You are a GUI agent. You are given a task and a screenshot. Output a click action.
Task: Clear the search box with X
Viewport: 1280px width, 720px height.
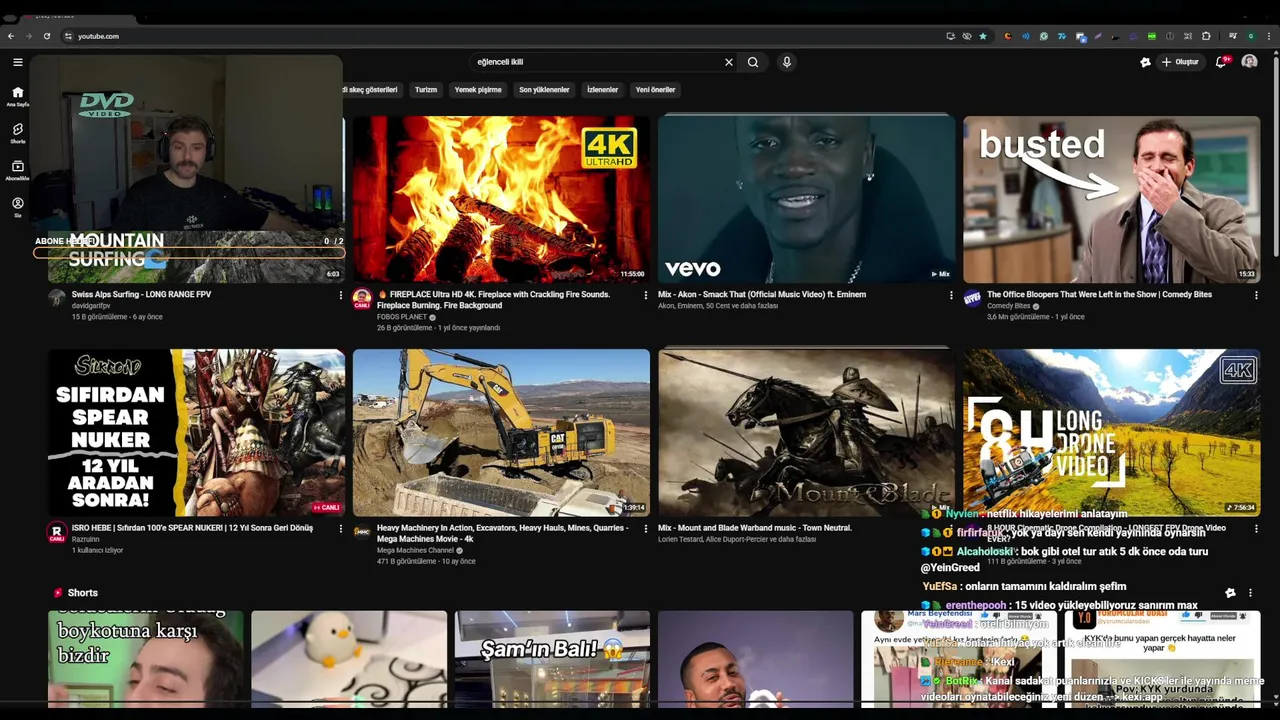click(x=729, y=62)
